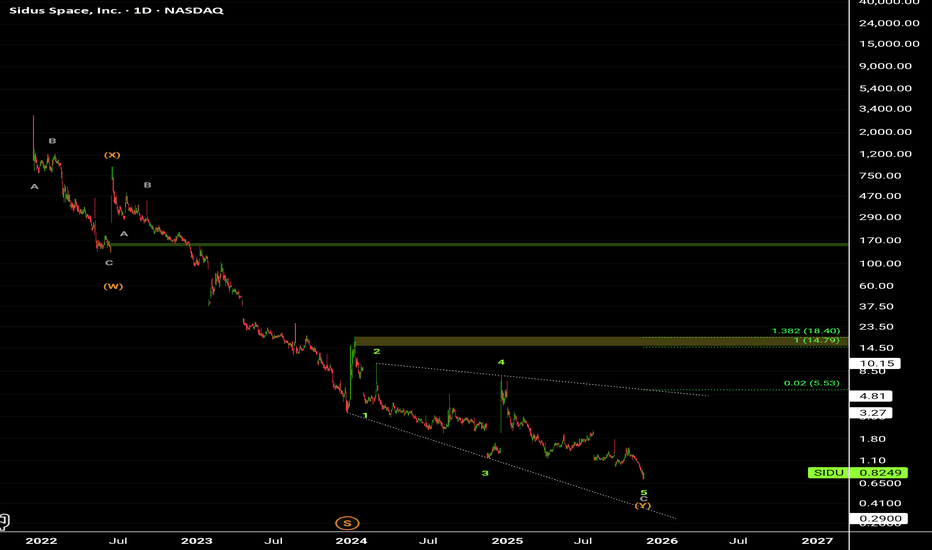
Task: Select the 10.15 price marker on the axis
Action: [875, 363]
